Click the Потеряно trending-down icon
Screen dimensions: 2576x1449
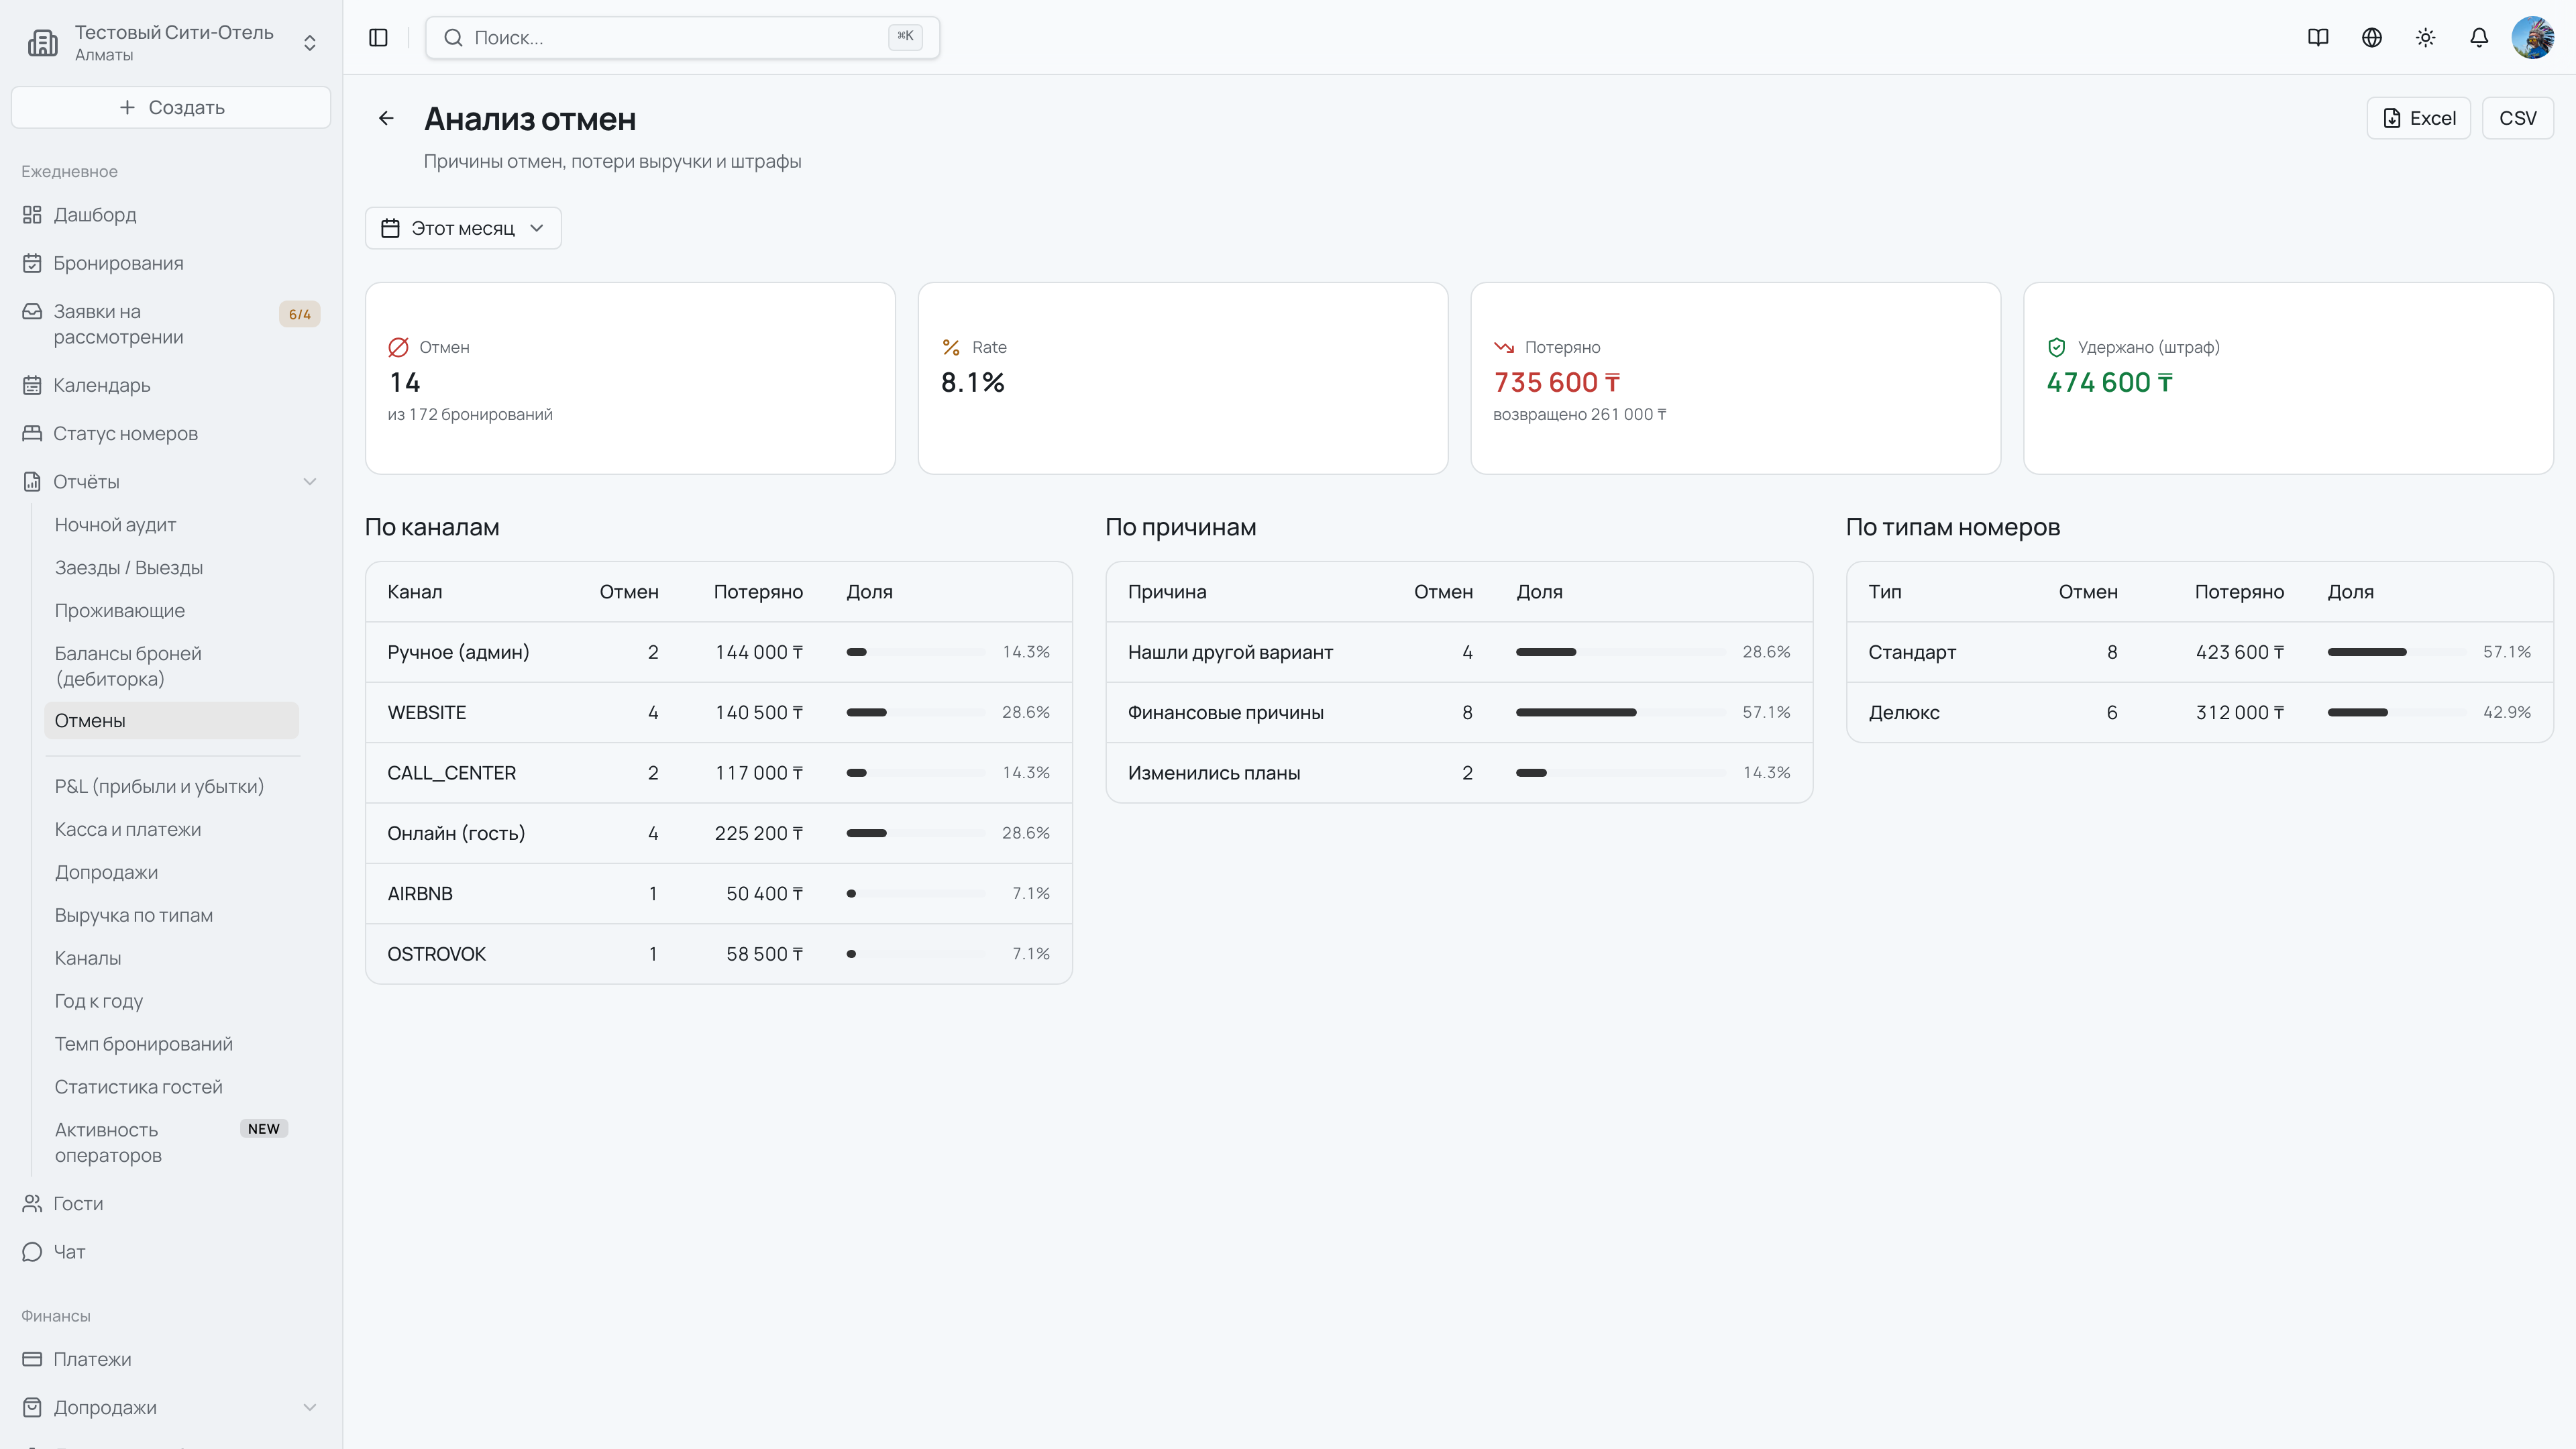[x=1504, y=347]
